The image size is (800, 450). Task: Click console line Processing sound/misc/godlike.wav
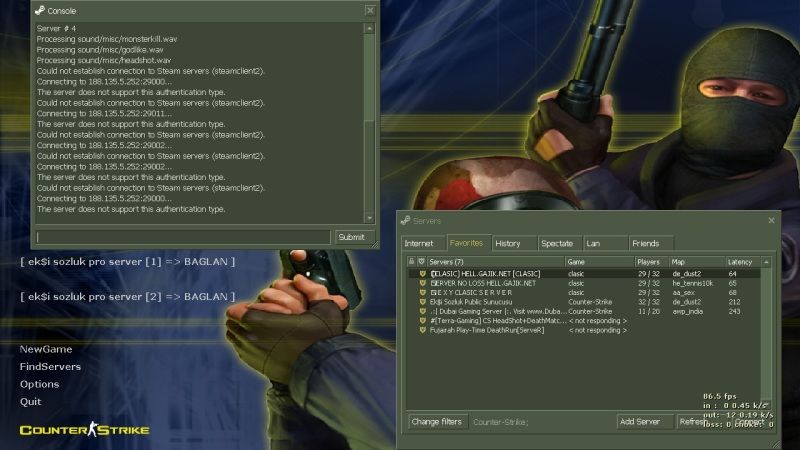pyautogui.click(x=100, y=49)
